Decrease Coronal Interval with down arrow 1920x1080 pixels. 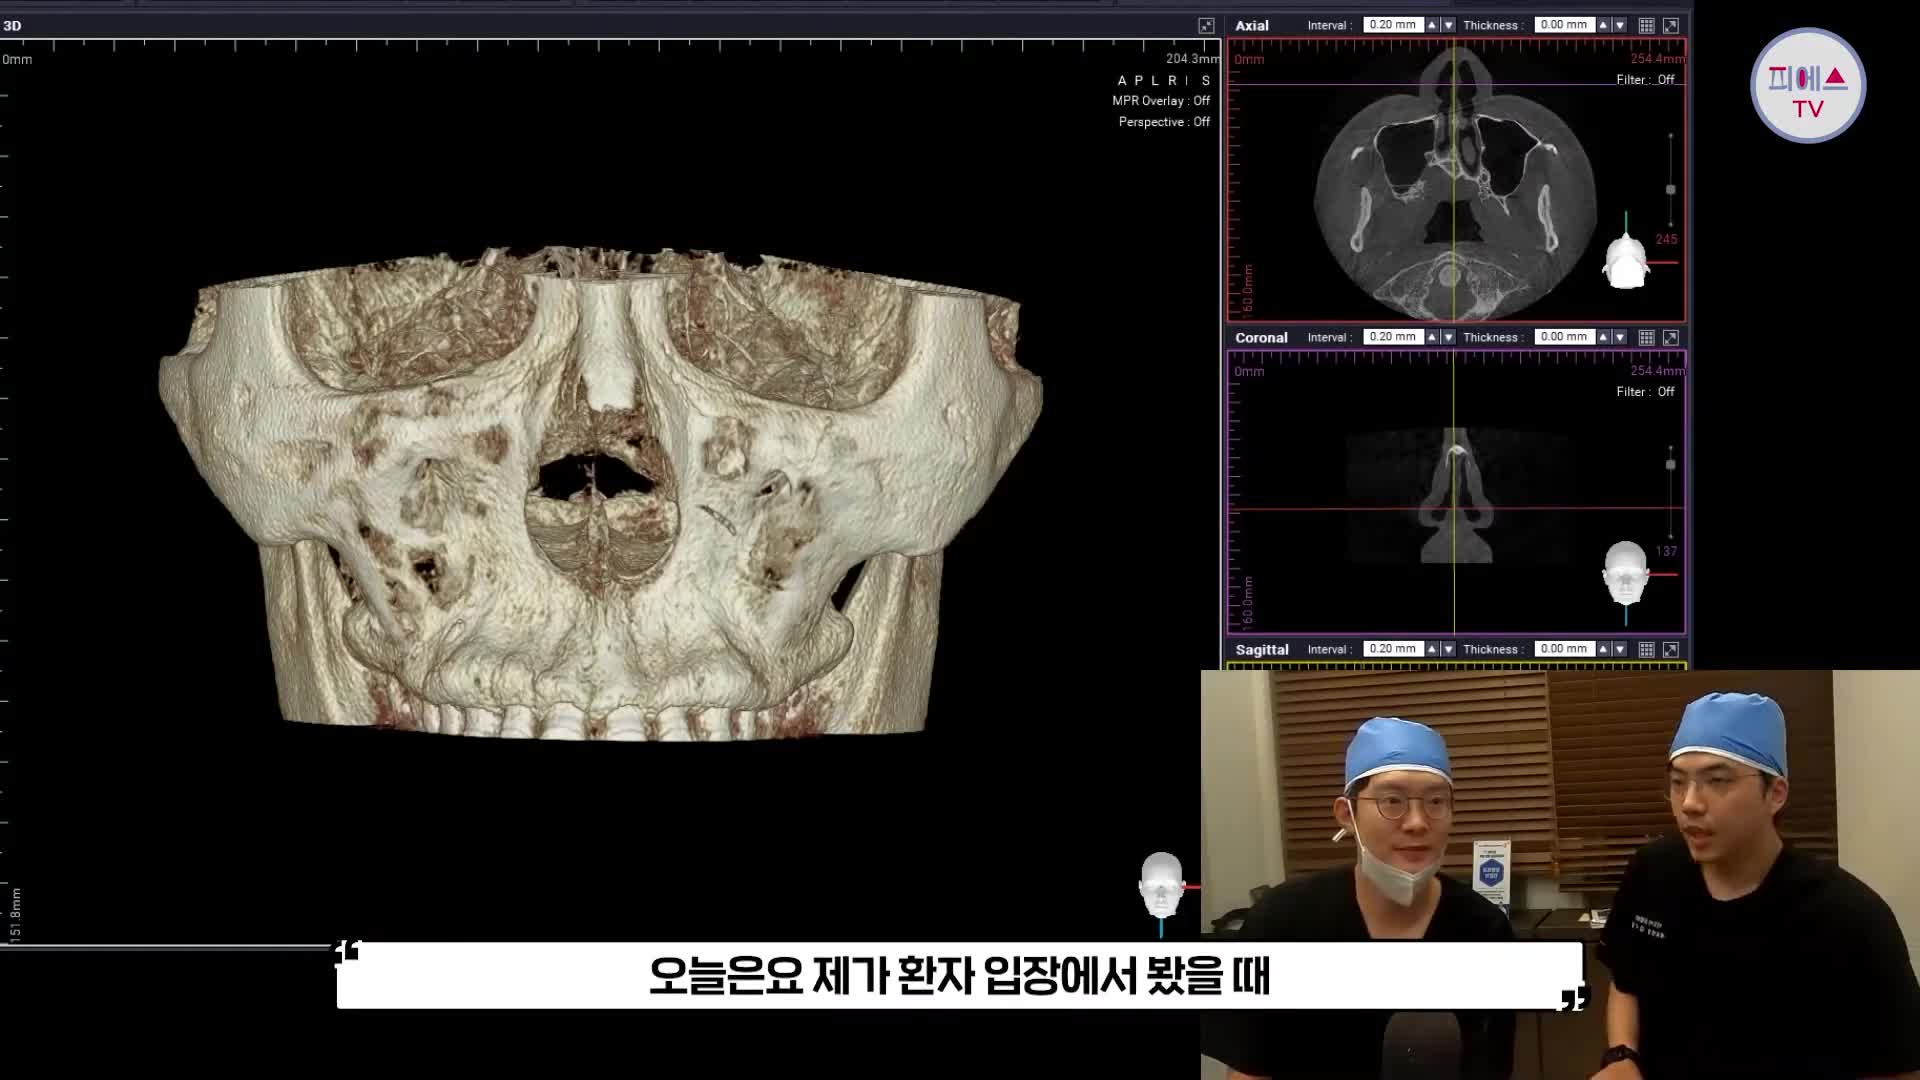point(1448,337)
